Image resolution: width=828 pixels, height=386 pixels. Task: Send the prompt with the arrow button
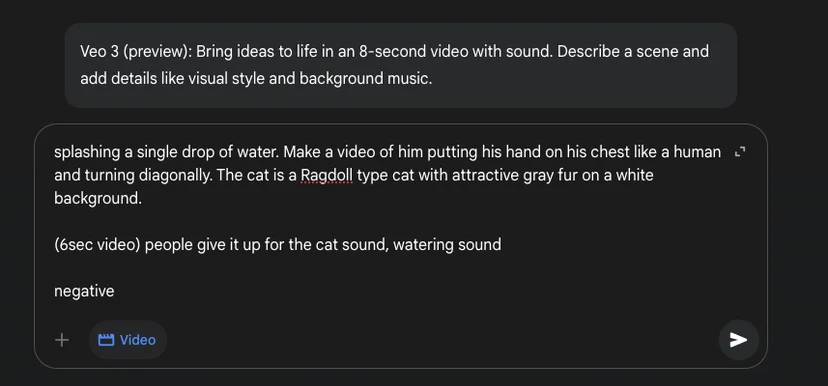[738, 340]
